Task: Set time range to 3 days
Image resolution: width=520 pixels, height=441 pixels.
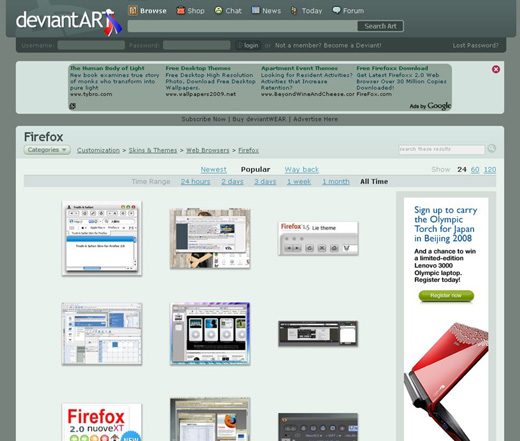Action: pos(265,181)
